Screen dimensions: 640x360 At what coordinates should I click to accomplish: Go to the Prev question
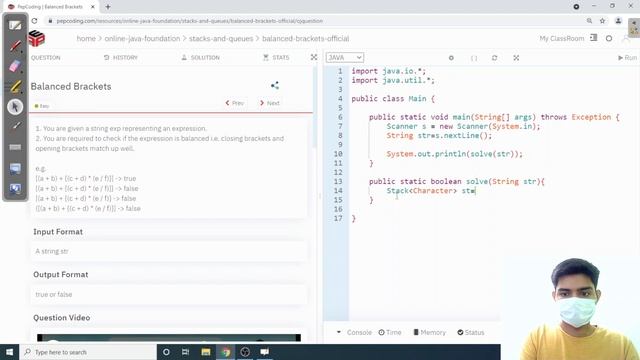coord(235,103)
